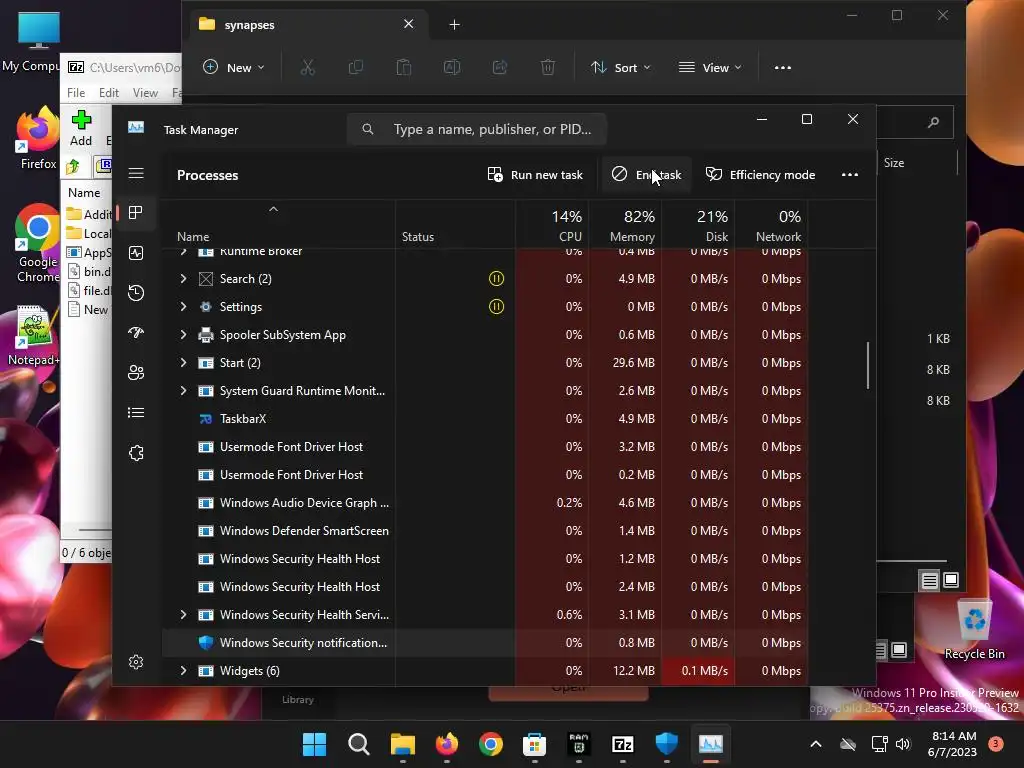
Task: Show hidden tray icons chevron
Action: pyautogui.click(x=816, y=744)
